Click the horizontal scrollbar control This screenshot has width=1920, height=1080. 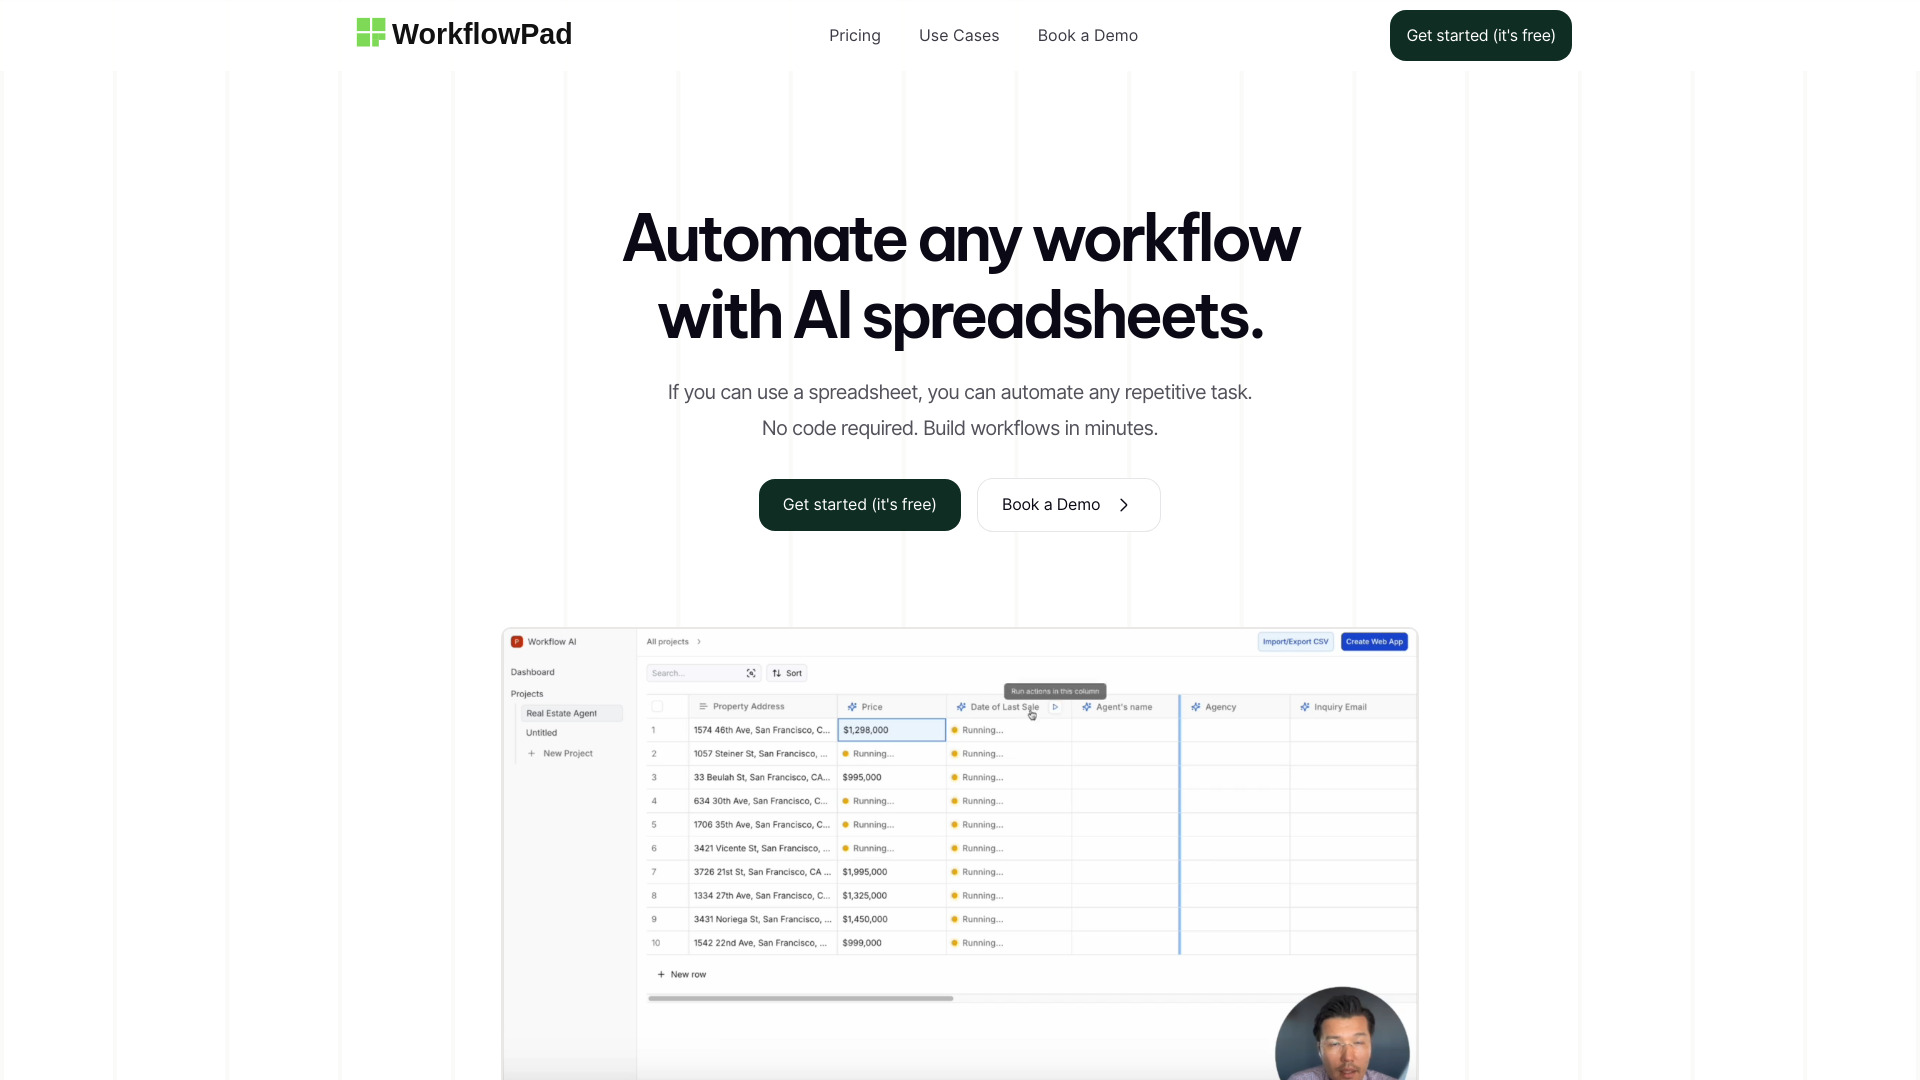click(x=802, y=997)
